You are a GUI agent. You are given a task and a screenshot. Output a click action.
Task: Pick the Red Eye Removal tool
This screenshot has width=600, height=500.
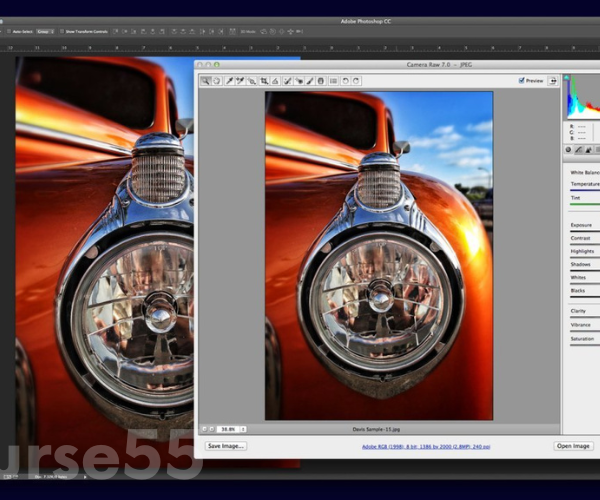(299, 81)
